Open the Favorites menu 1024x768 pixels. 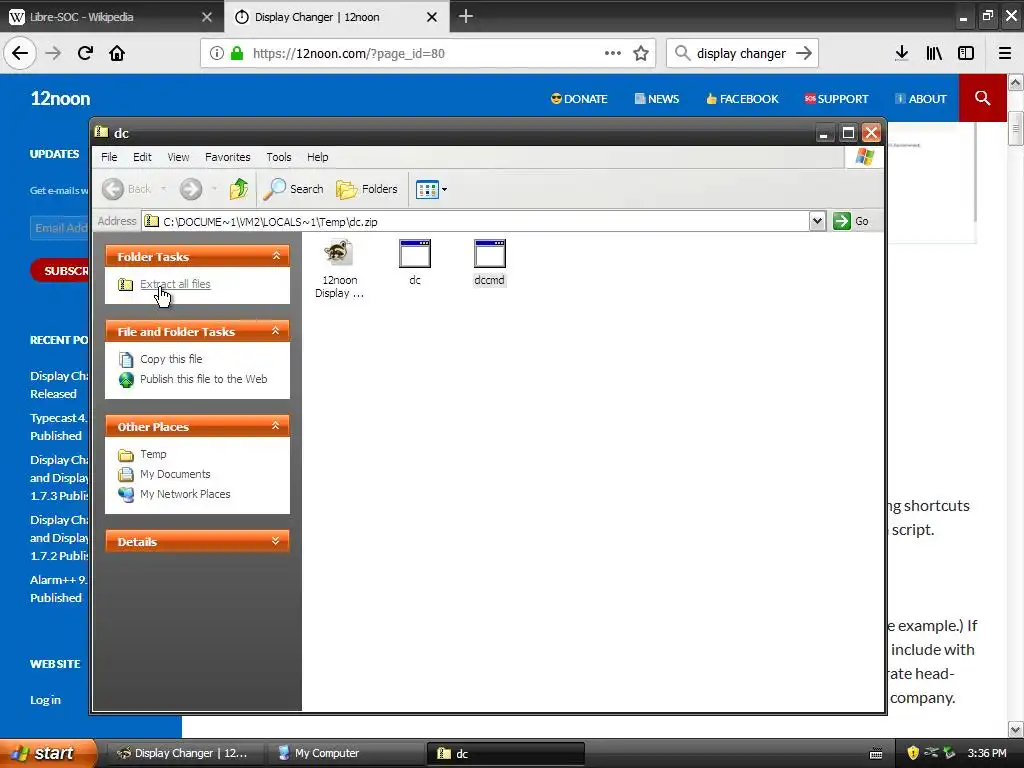pyautogui.click(x=227, y=157)
